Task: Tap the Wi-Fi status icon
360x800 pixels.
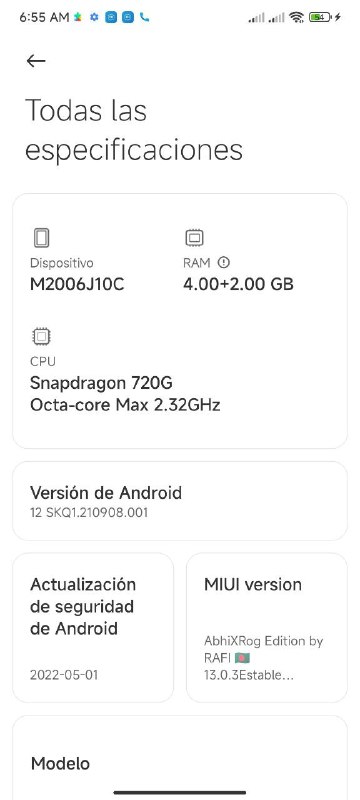Action: (296, 17)
